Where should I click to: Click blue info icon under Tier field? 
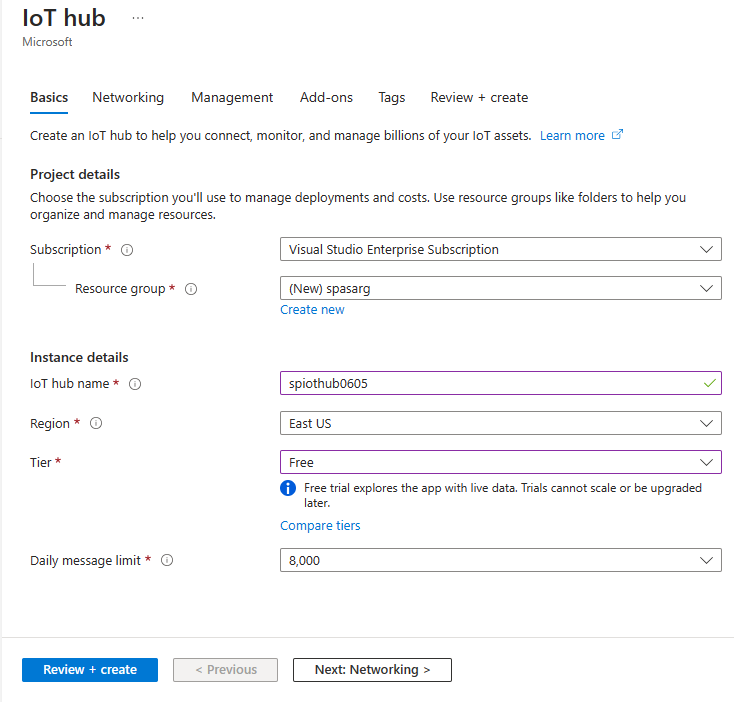pos(288,488)
